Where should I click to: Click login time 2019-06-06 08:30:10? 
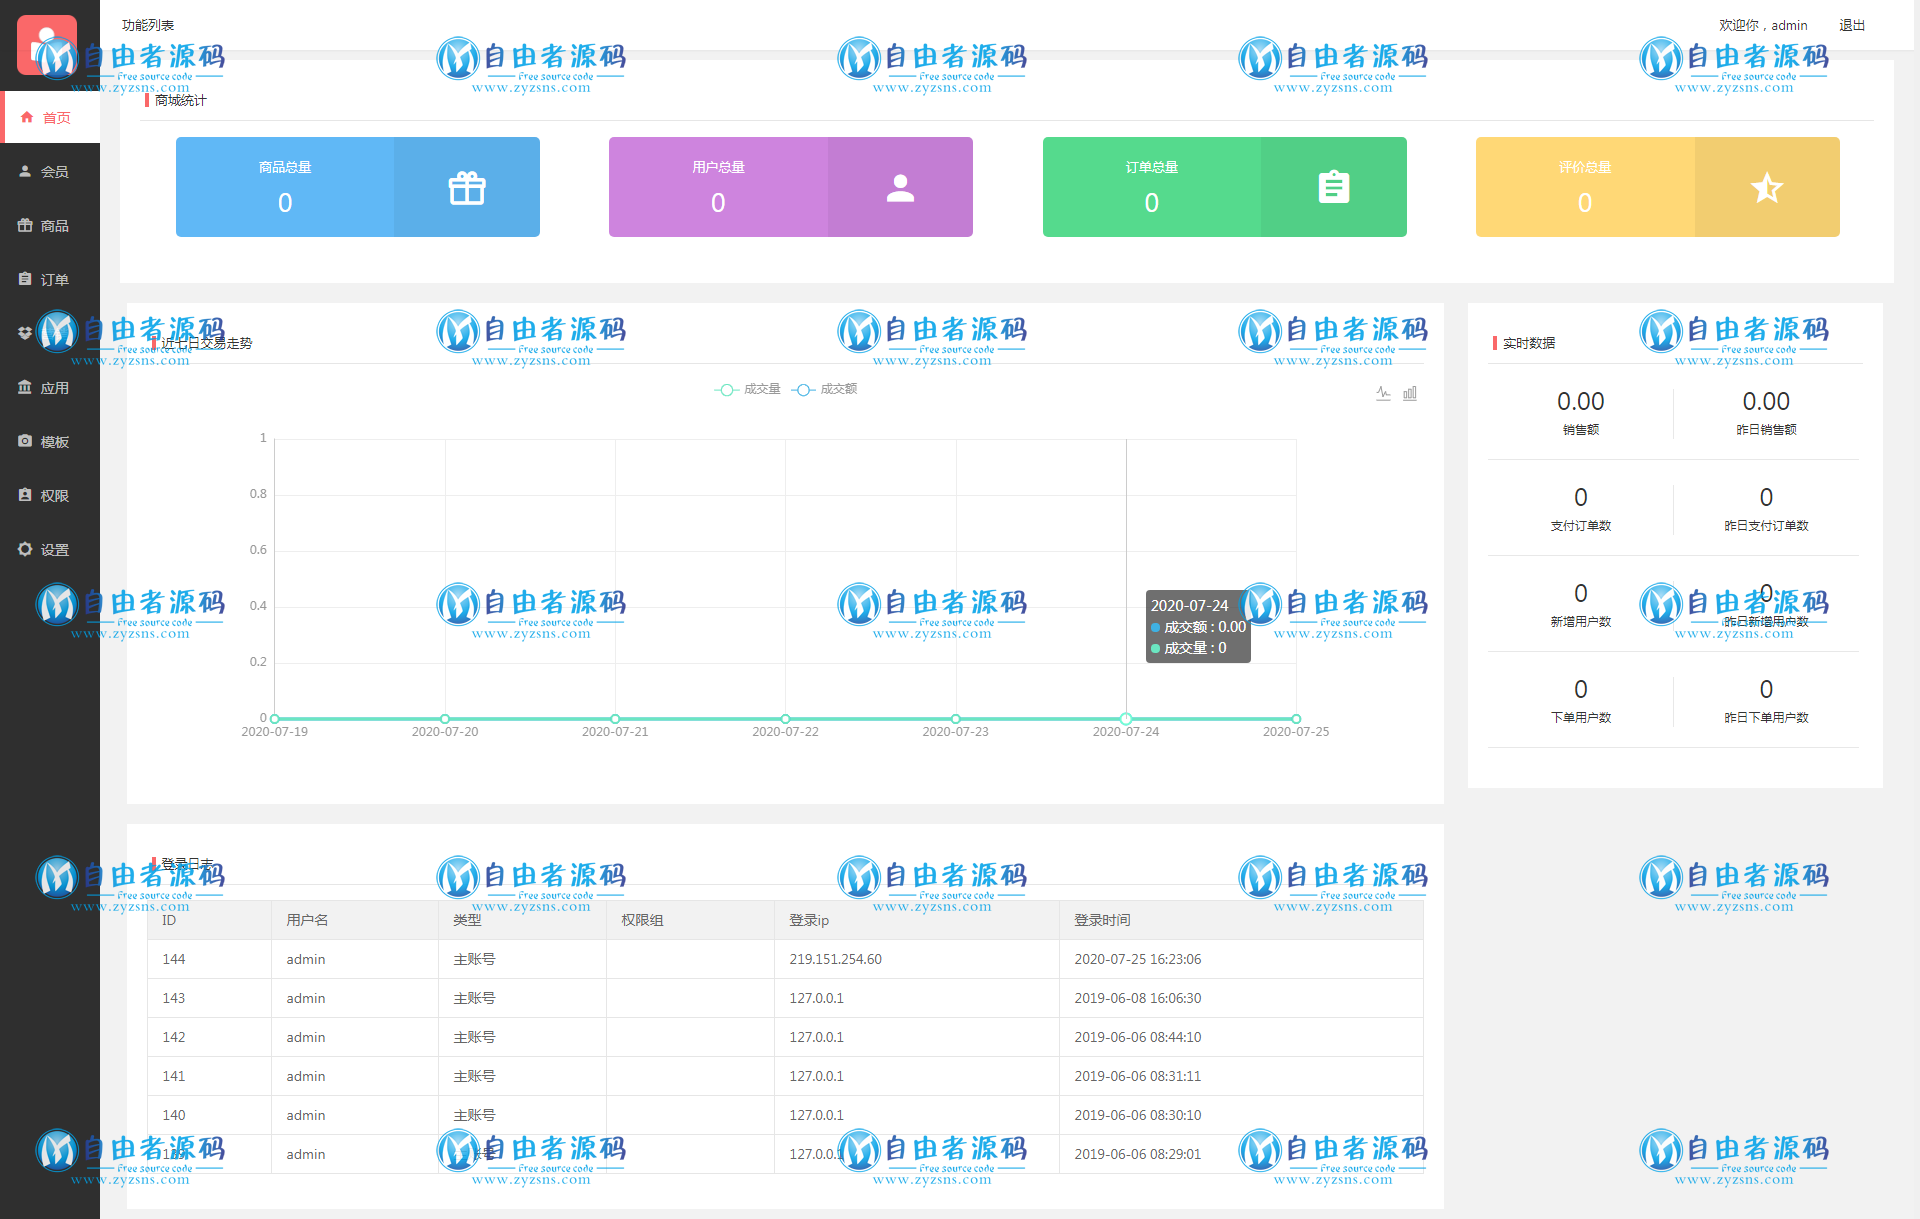1138,1115
